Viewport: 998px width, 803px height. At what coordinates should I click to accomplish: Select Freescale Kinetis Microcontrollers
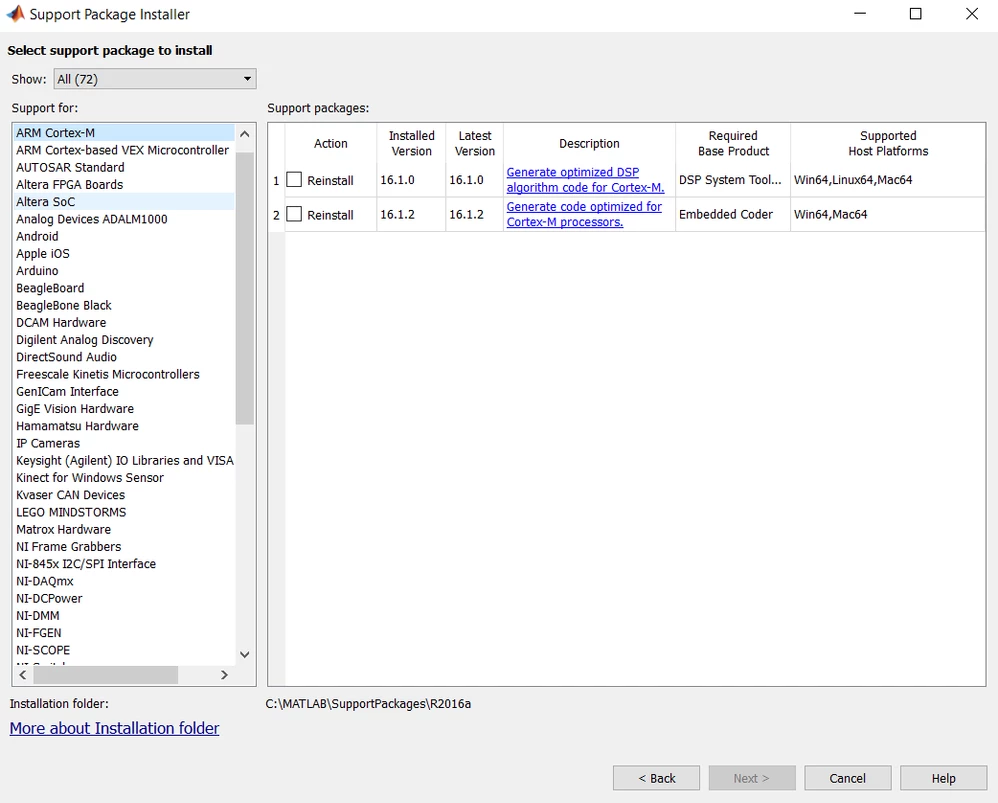click(124, 374)
